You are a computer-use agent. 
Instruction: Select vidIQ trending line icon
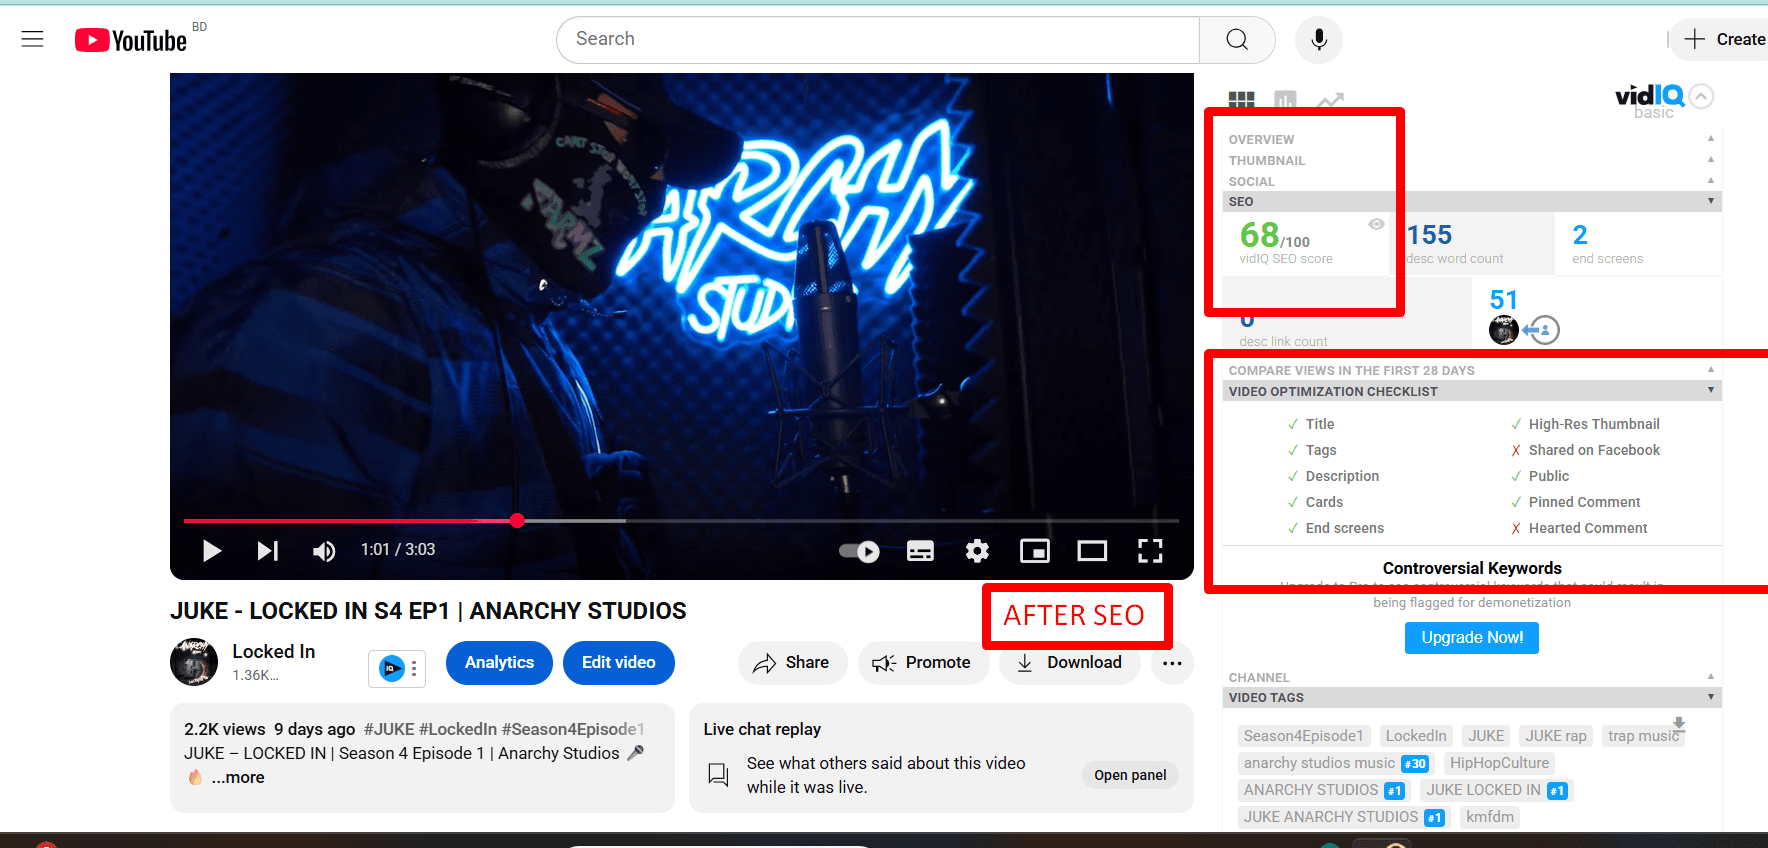[1330, 100]
